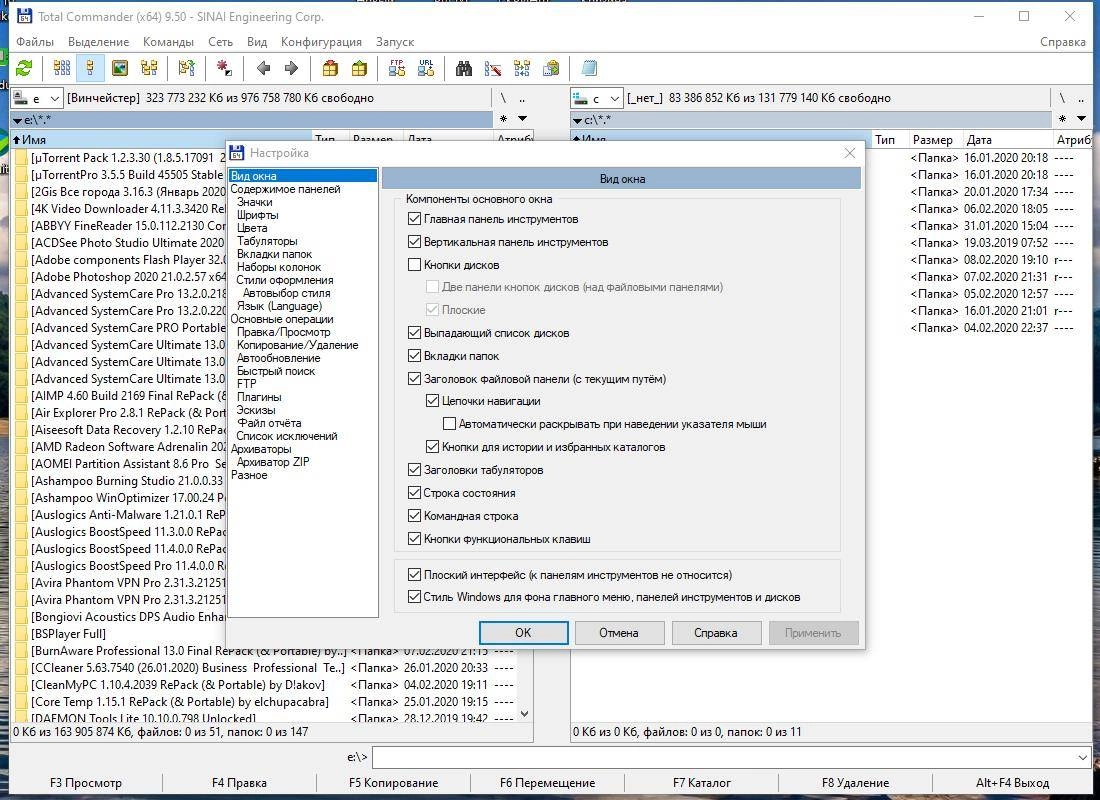Go back with the left arrow icon
Screen dimensions: 1100x800
pyautogui.click(x=263, y=68)
